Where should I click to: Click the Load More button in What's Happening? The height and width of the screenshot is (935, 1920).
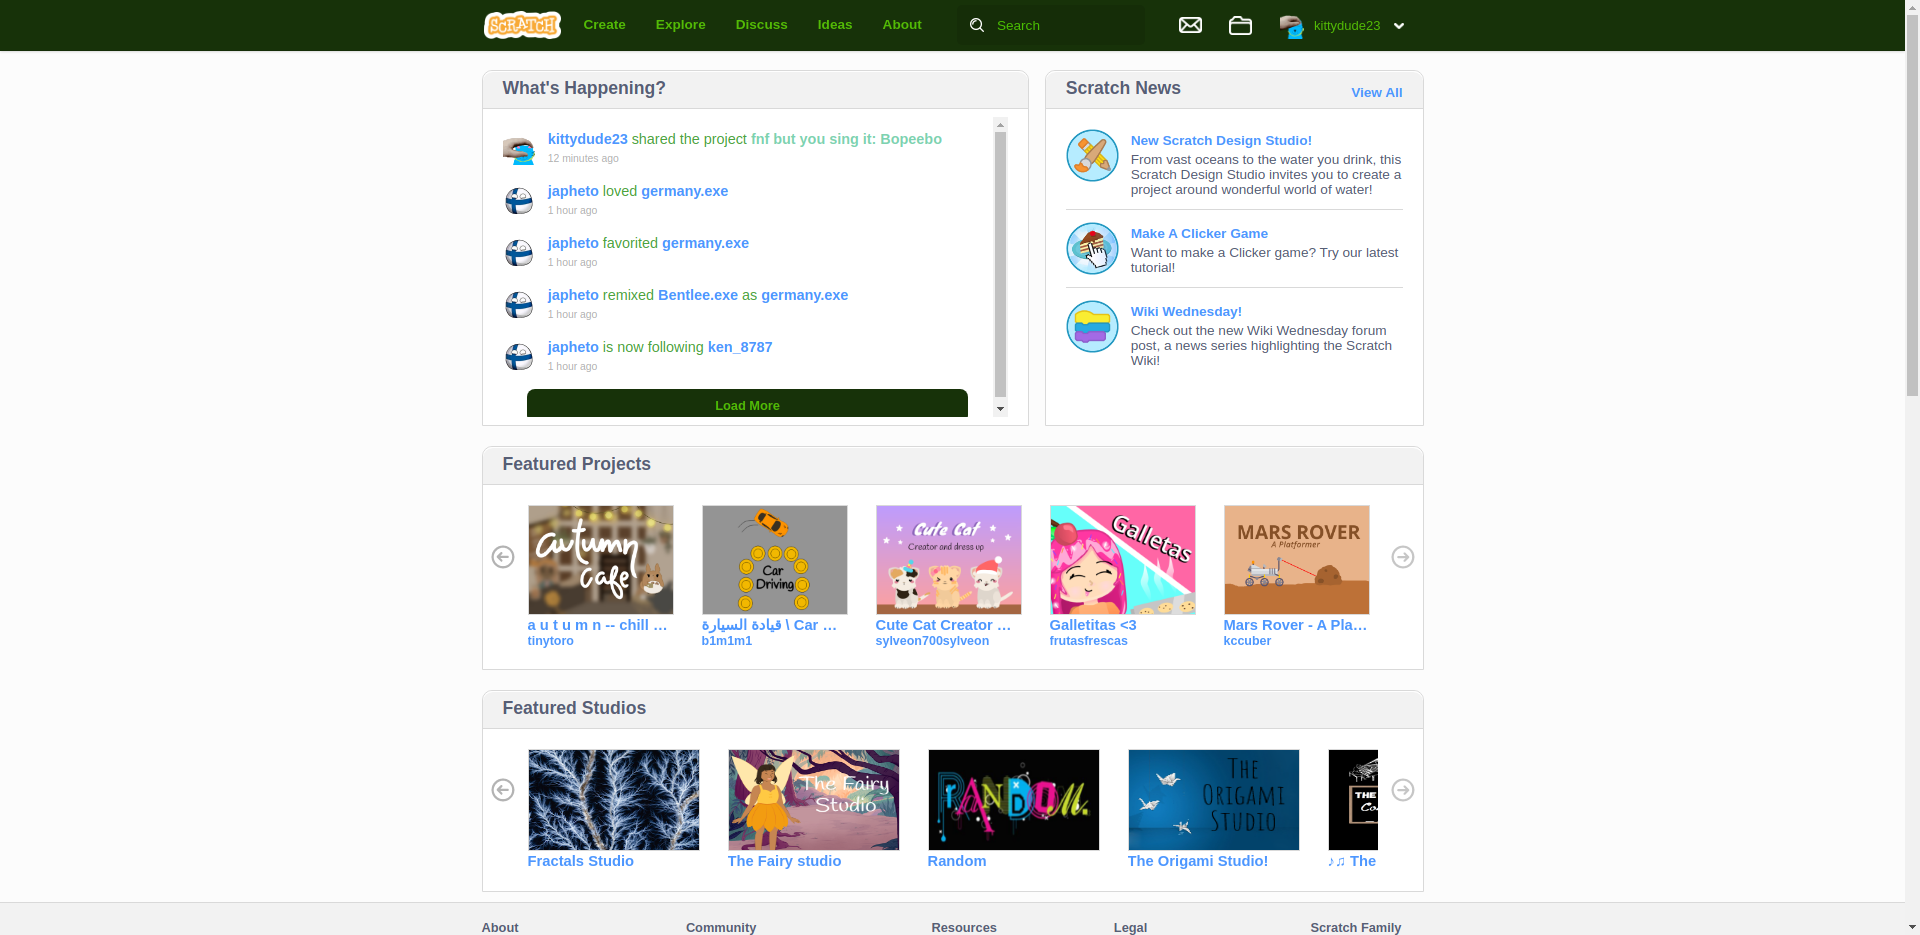click(747, 405)
